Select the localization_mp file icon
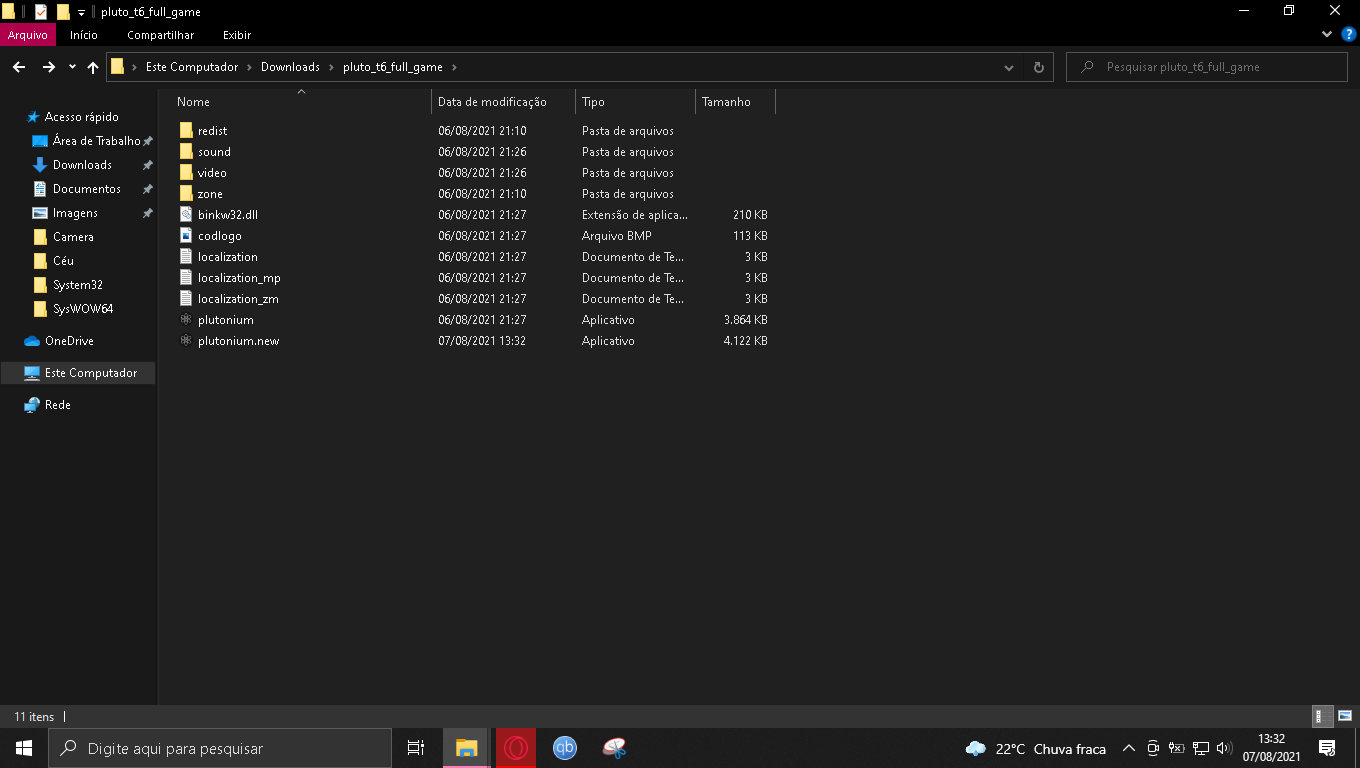 pos(186,278)
